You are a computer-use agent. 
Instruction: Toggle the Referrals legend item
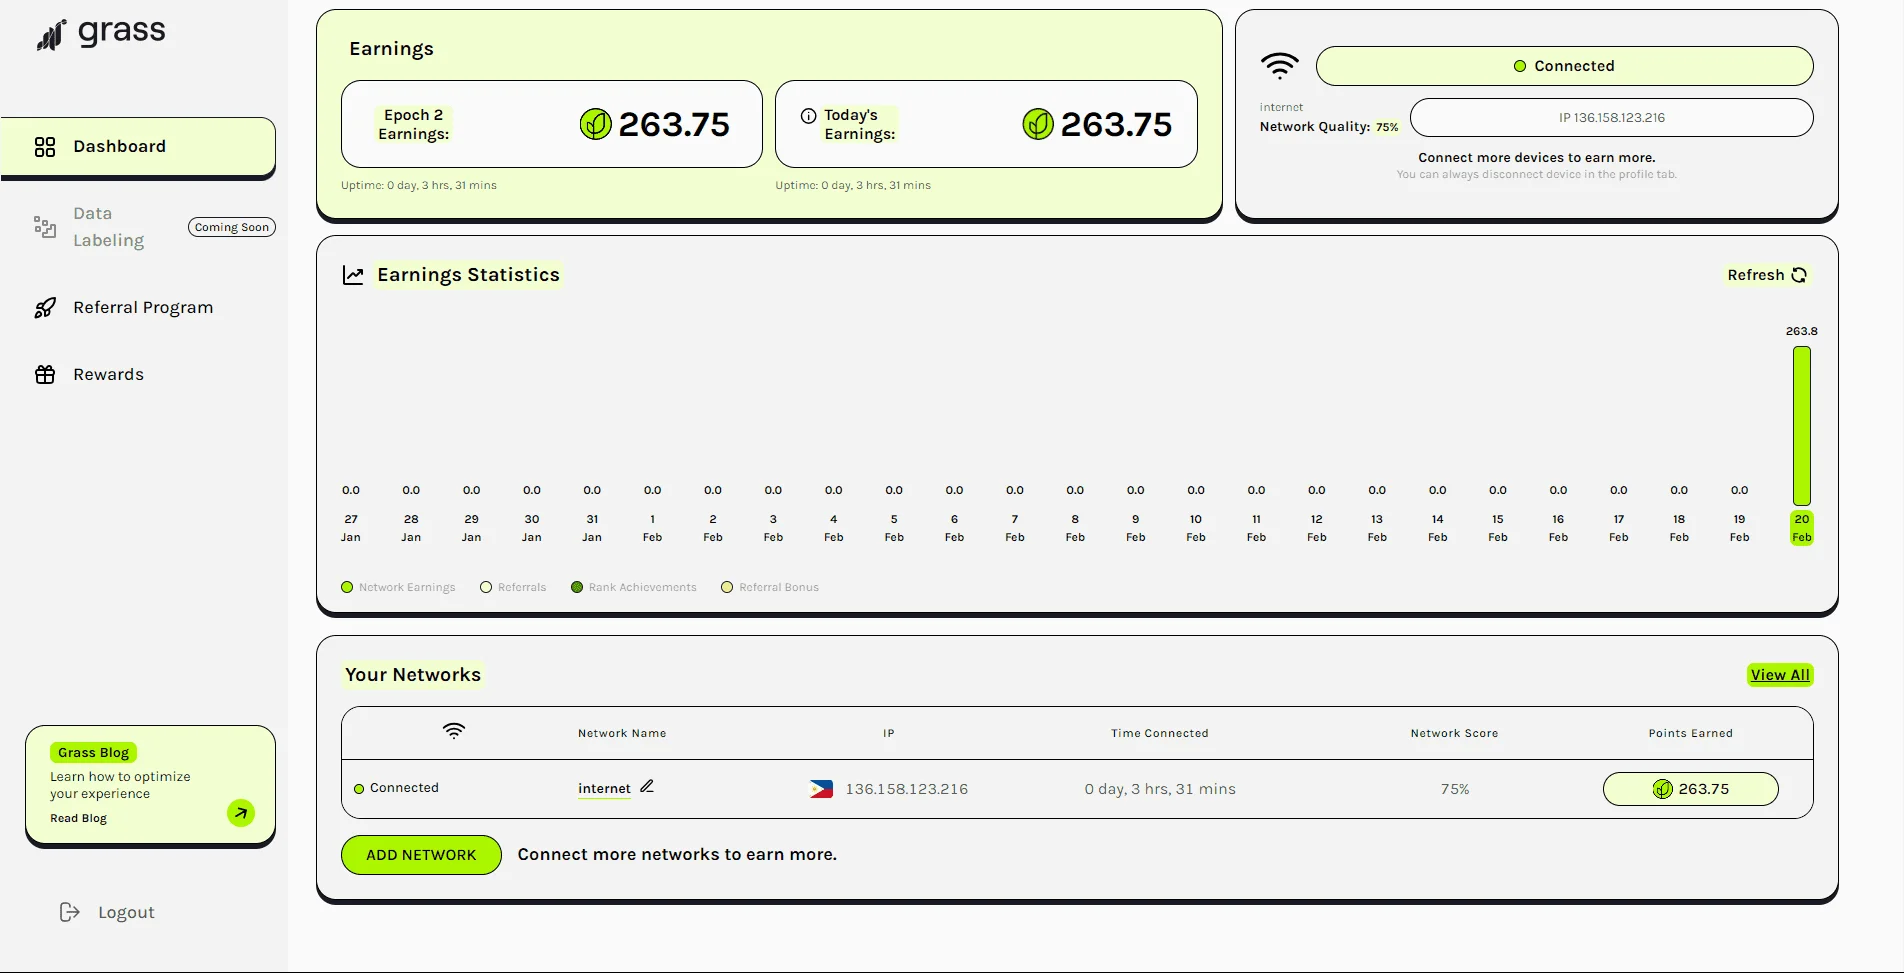click(x=513, y=587)
